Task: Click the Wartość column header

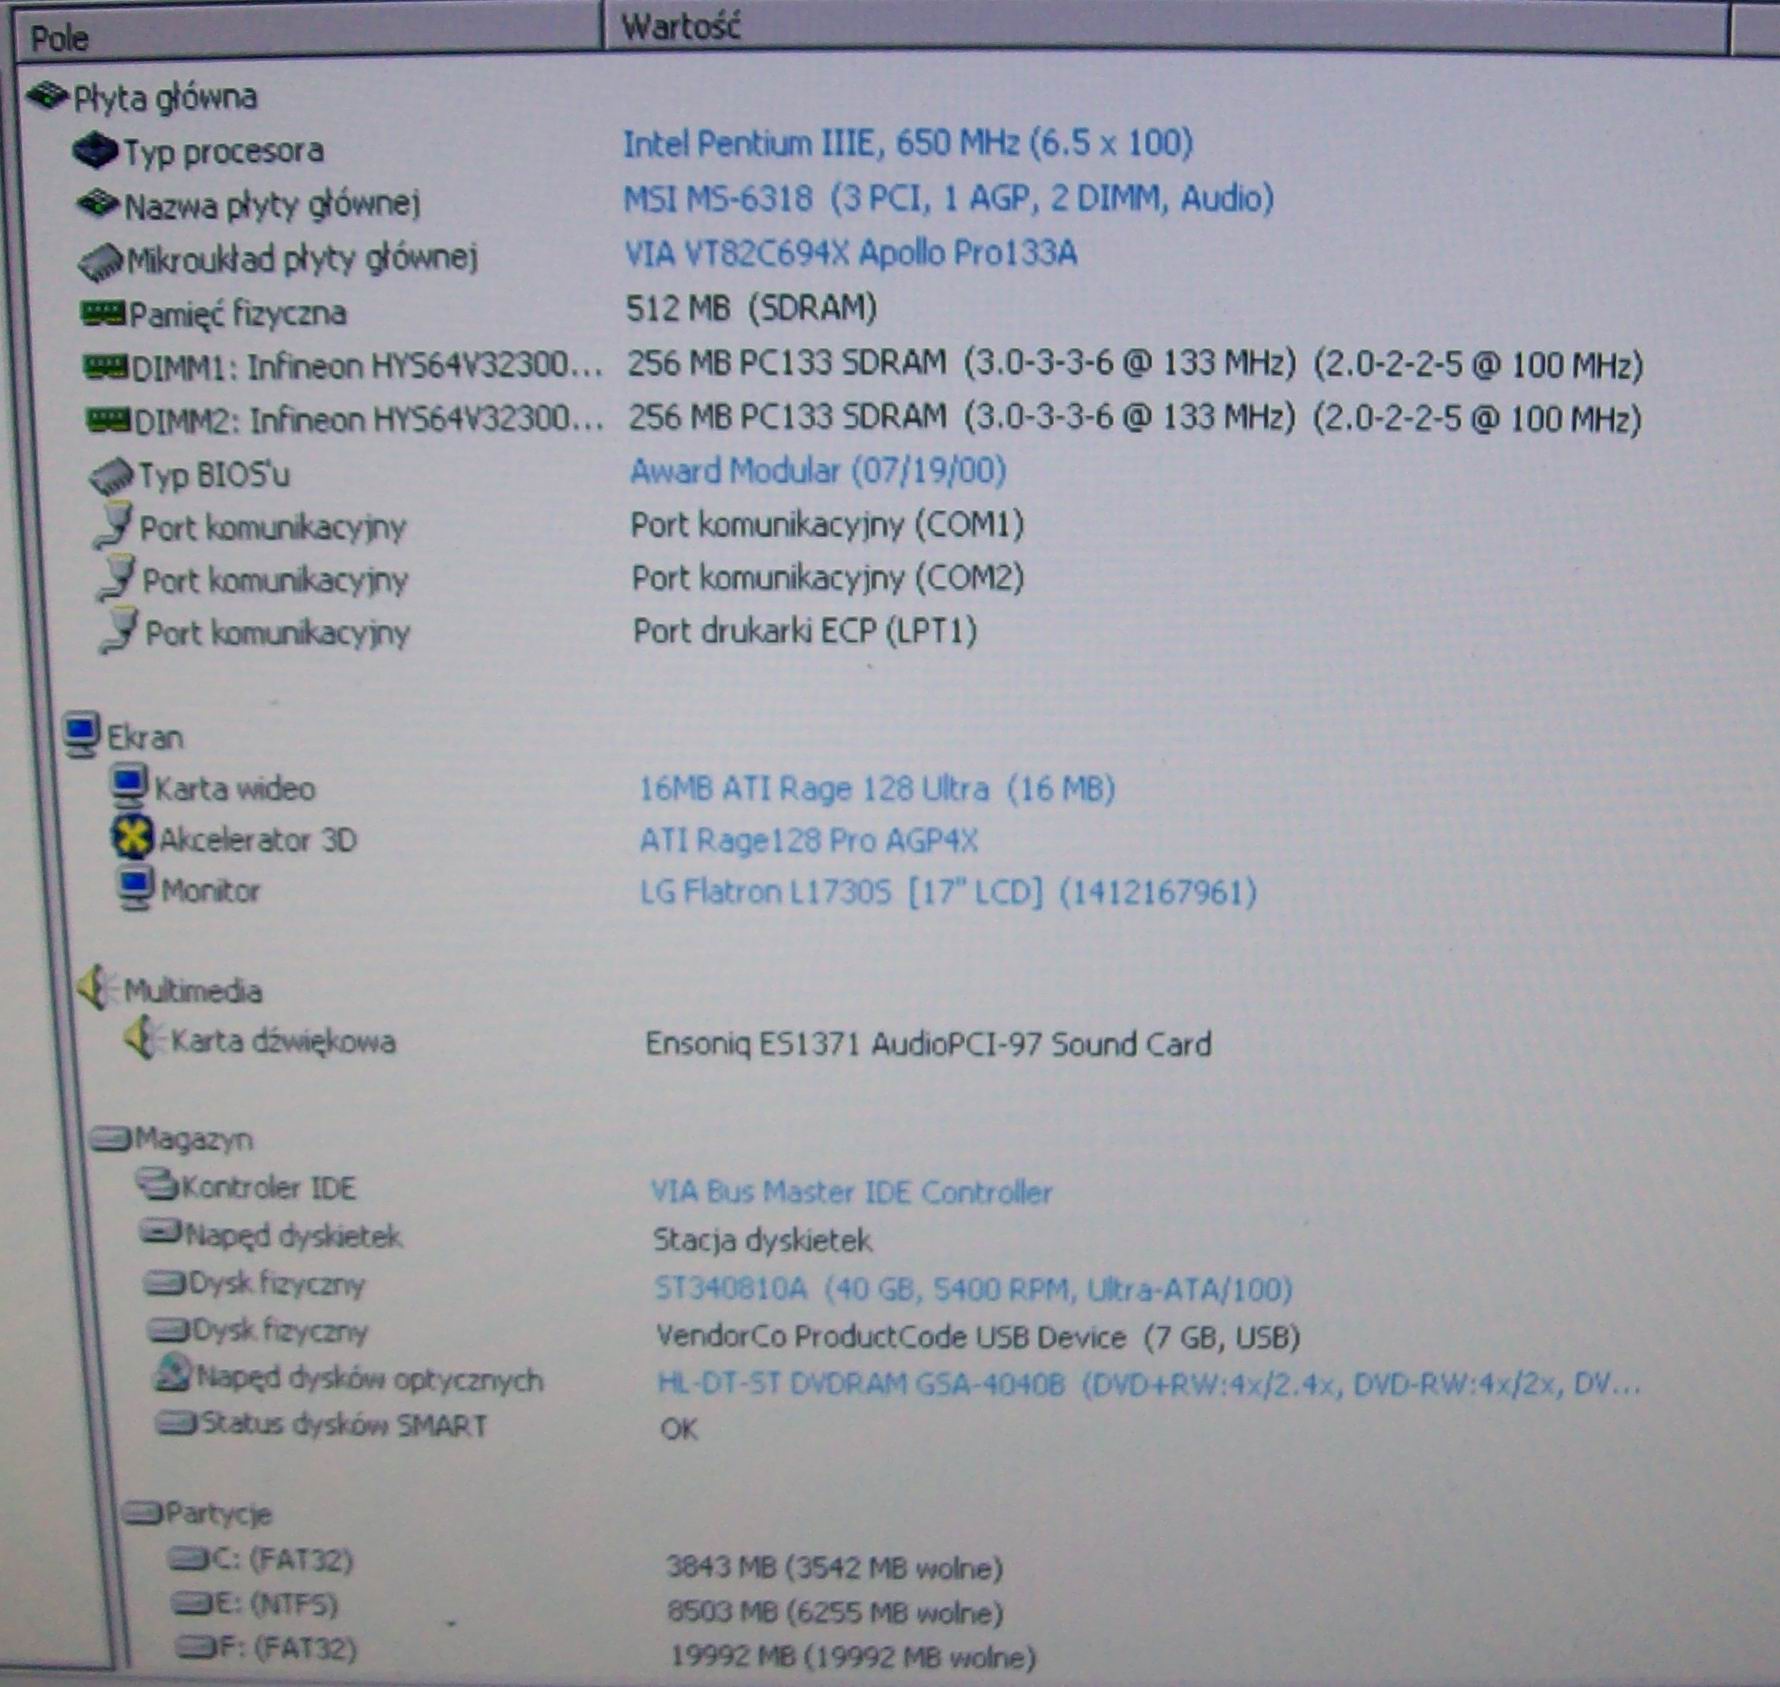Action: tap(1165, 28)
